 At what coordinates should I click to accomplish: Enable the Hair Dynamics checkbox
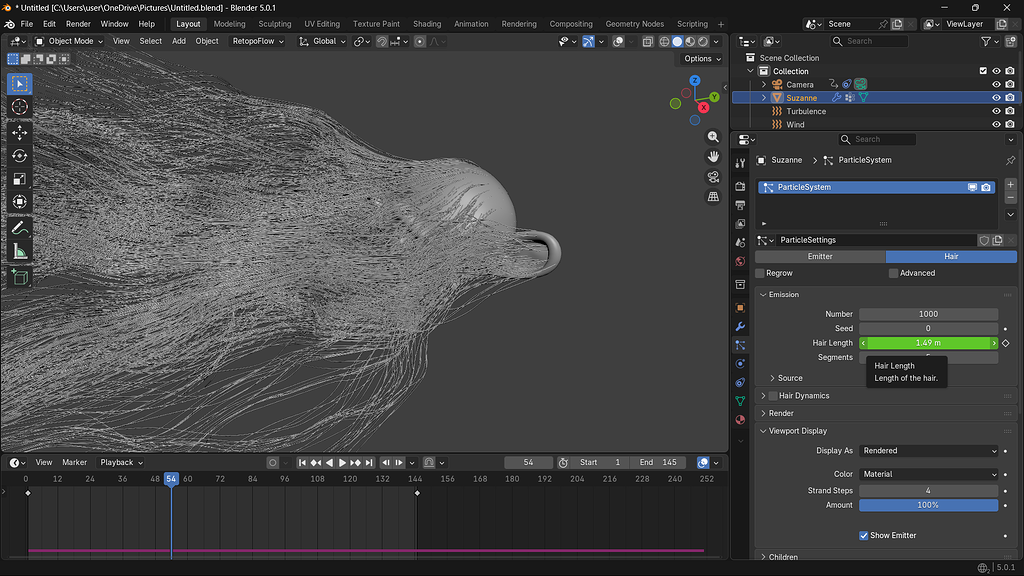pyautogui.click(x=773, y=396)
